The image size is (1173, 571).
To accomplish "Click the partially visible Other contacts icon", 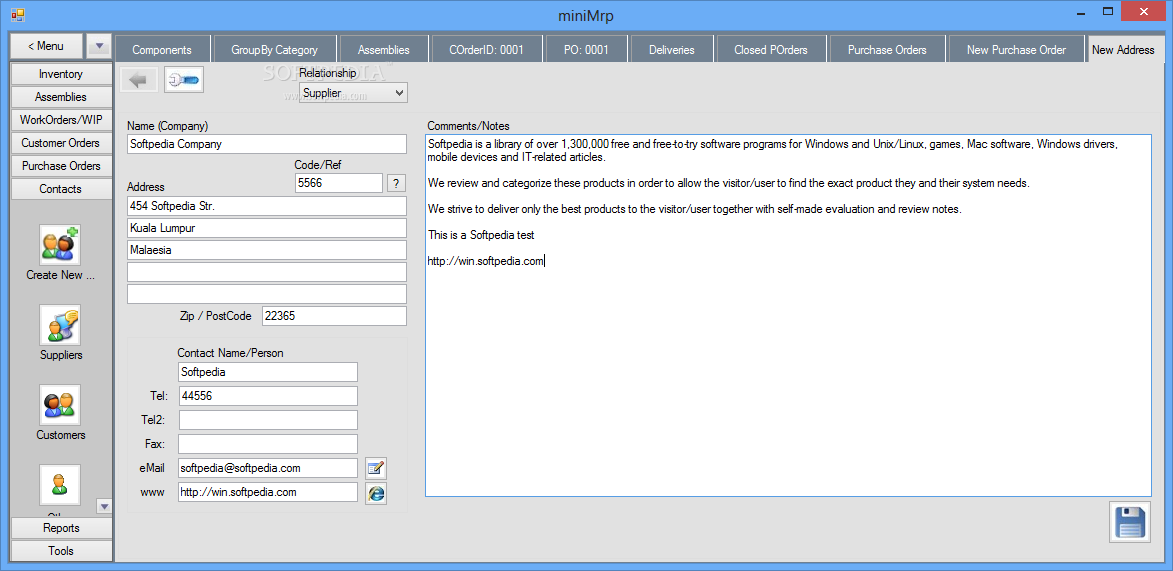I will 61,485.
